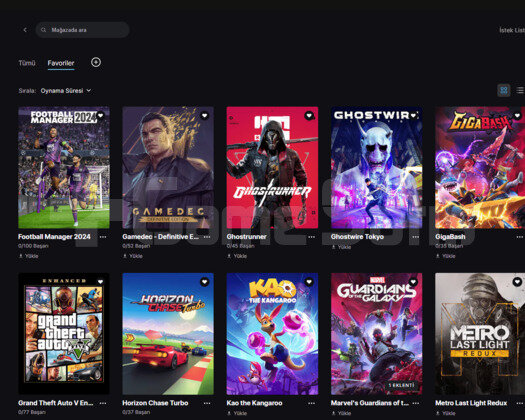View '0/100 Başarı' under Football Manager
Image resolution: width=525 pixels, height=420 pixels.
[33, 246]
